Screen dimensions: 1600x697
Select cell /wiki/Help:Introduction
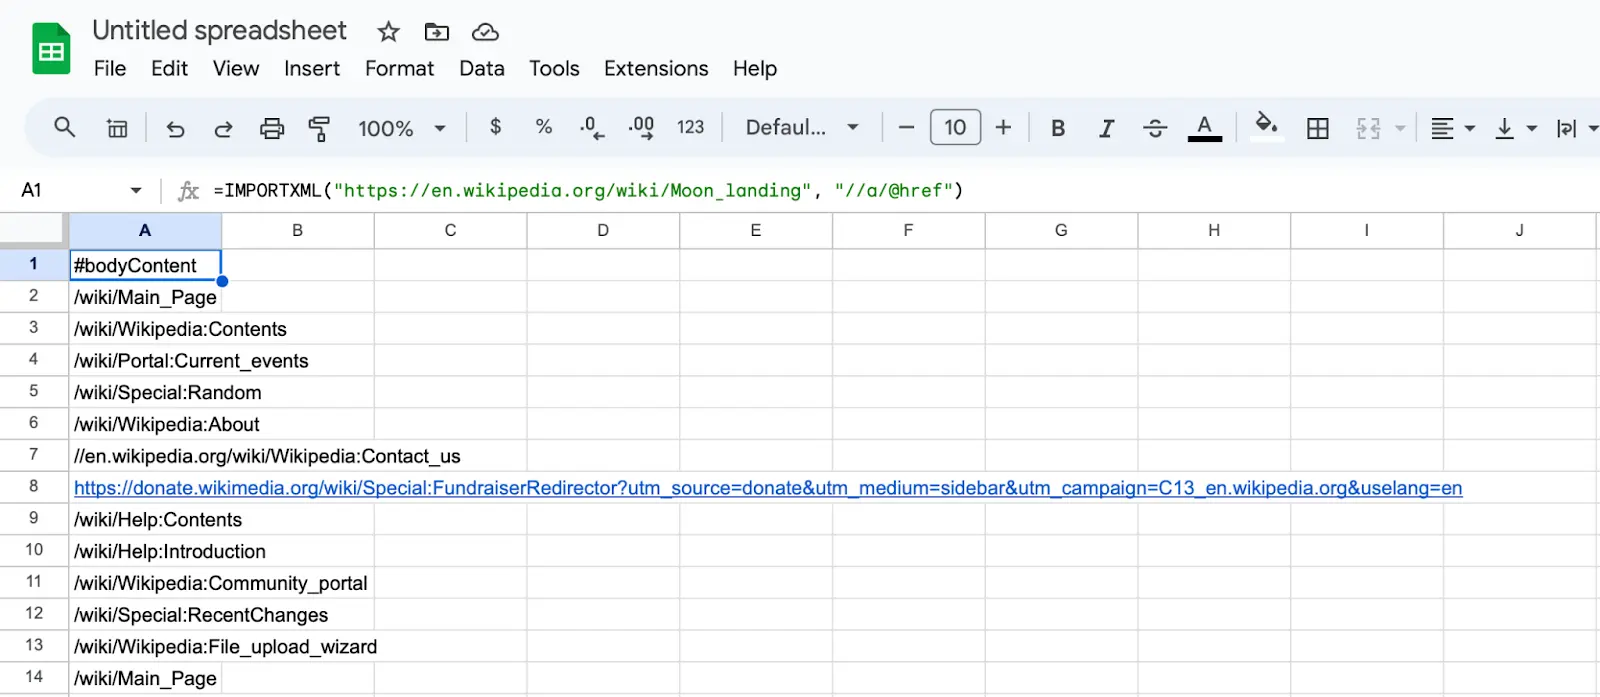pyautogui.click(x=145, y=551)
